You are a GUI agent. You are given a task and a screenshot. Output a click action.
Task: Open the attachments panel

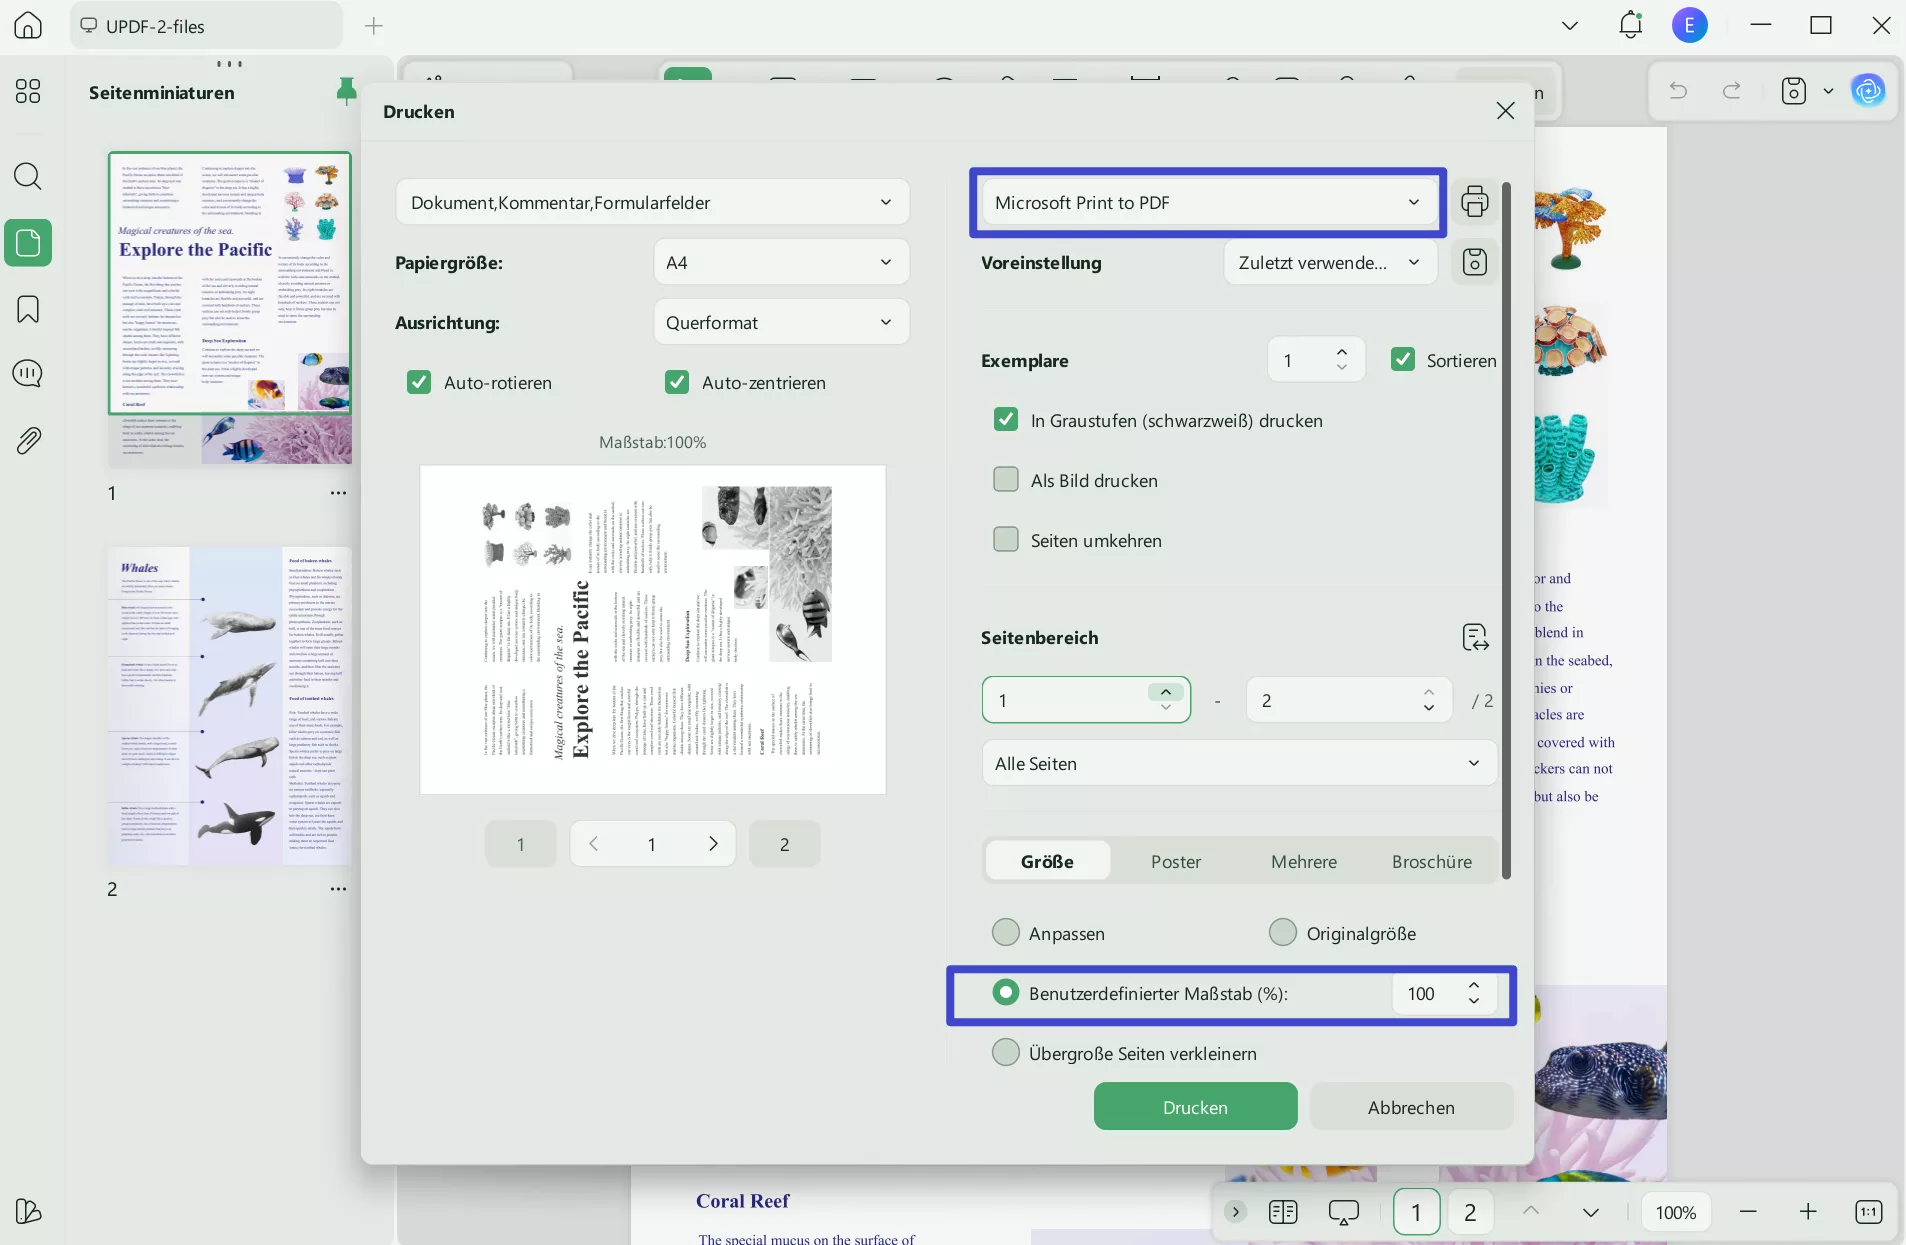(28, 440)
